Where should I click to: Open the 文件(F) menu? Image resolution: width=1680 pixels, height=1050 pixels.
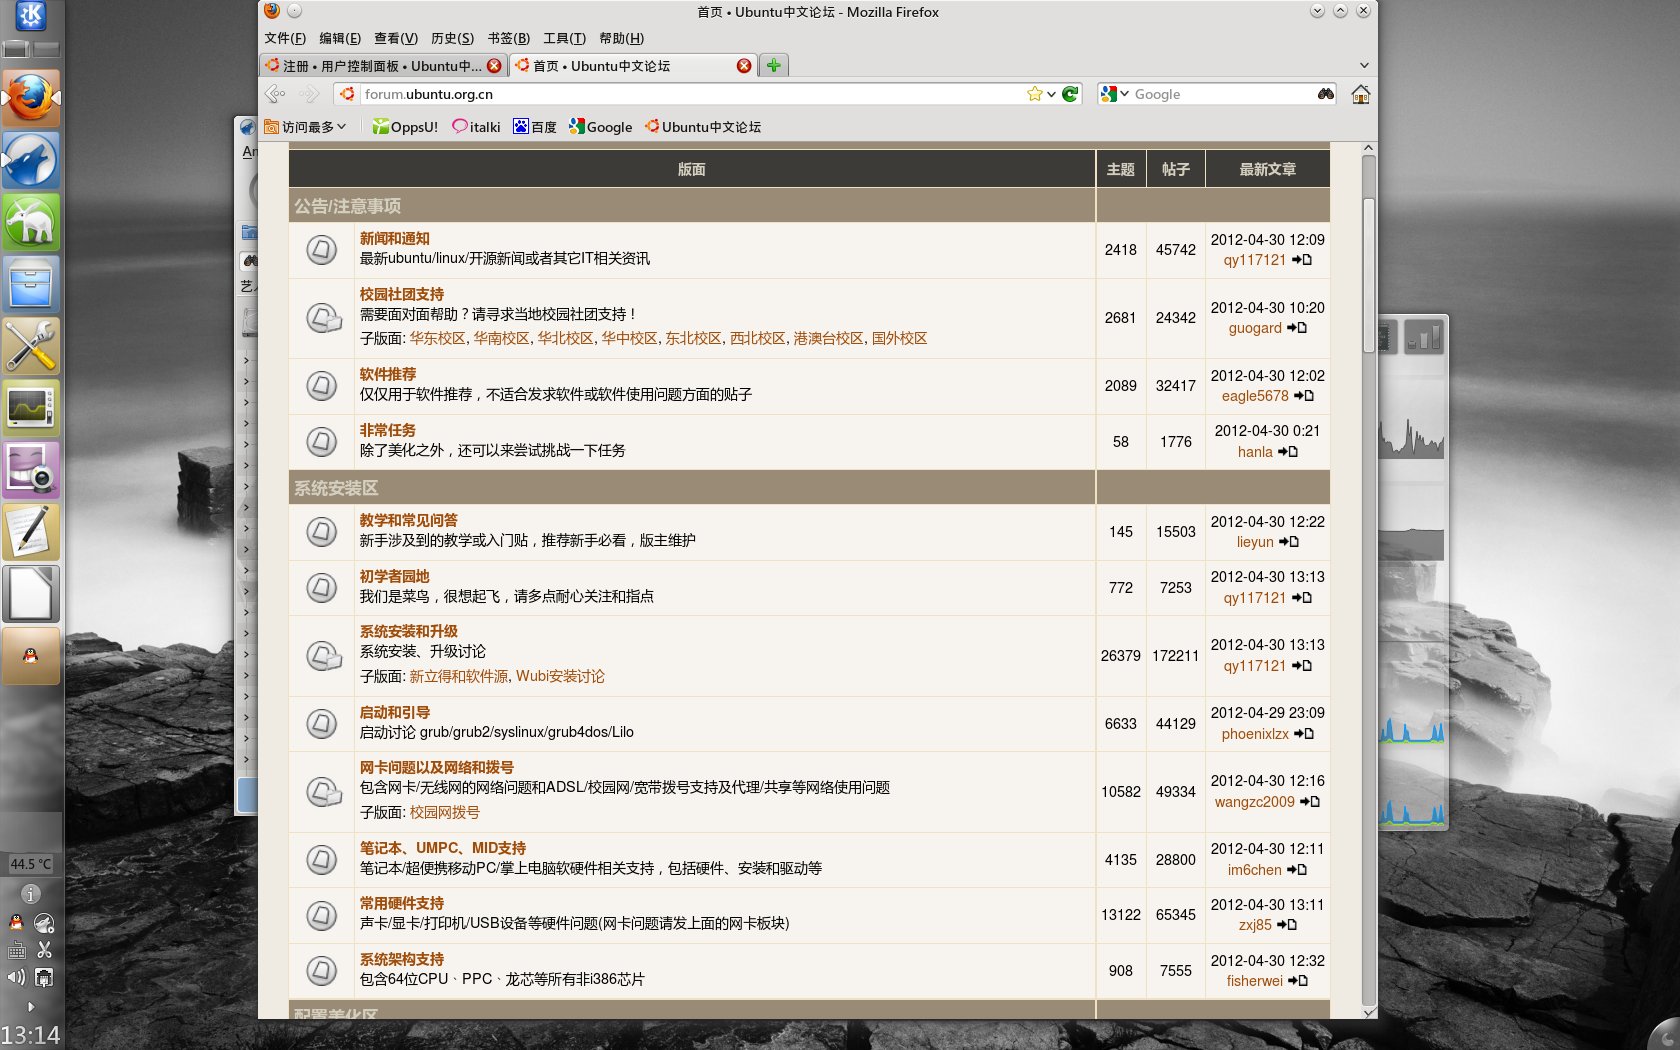click(x=285, y=38)
